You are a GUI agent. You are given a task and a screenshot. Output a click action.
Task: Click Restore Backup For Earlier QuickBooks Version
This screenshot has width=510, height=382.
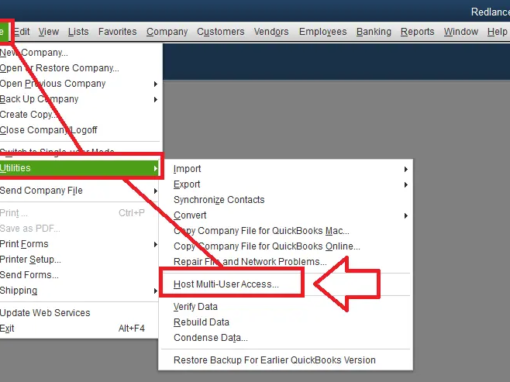pyautogui.click(x=274, y=360)
